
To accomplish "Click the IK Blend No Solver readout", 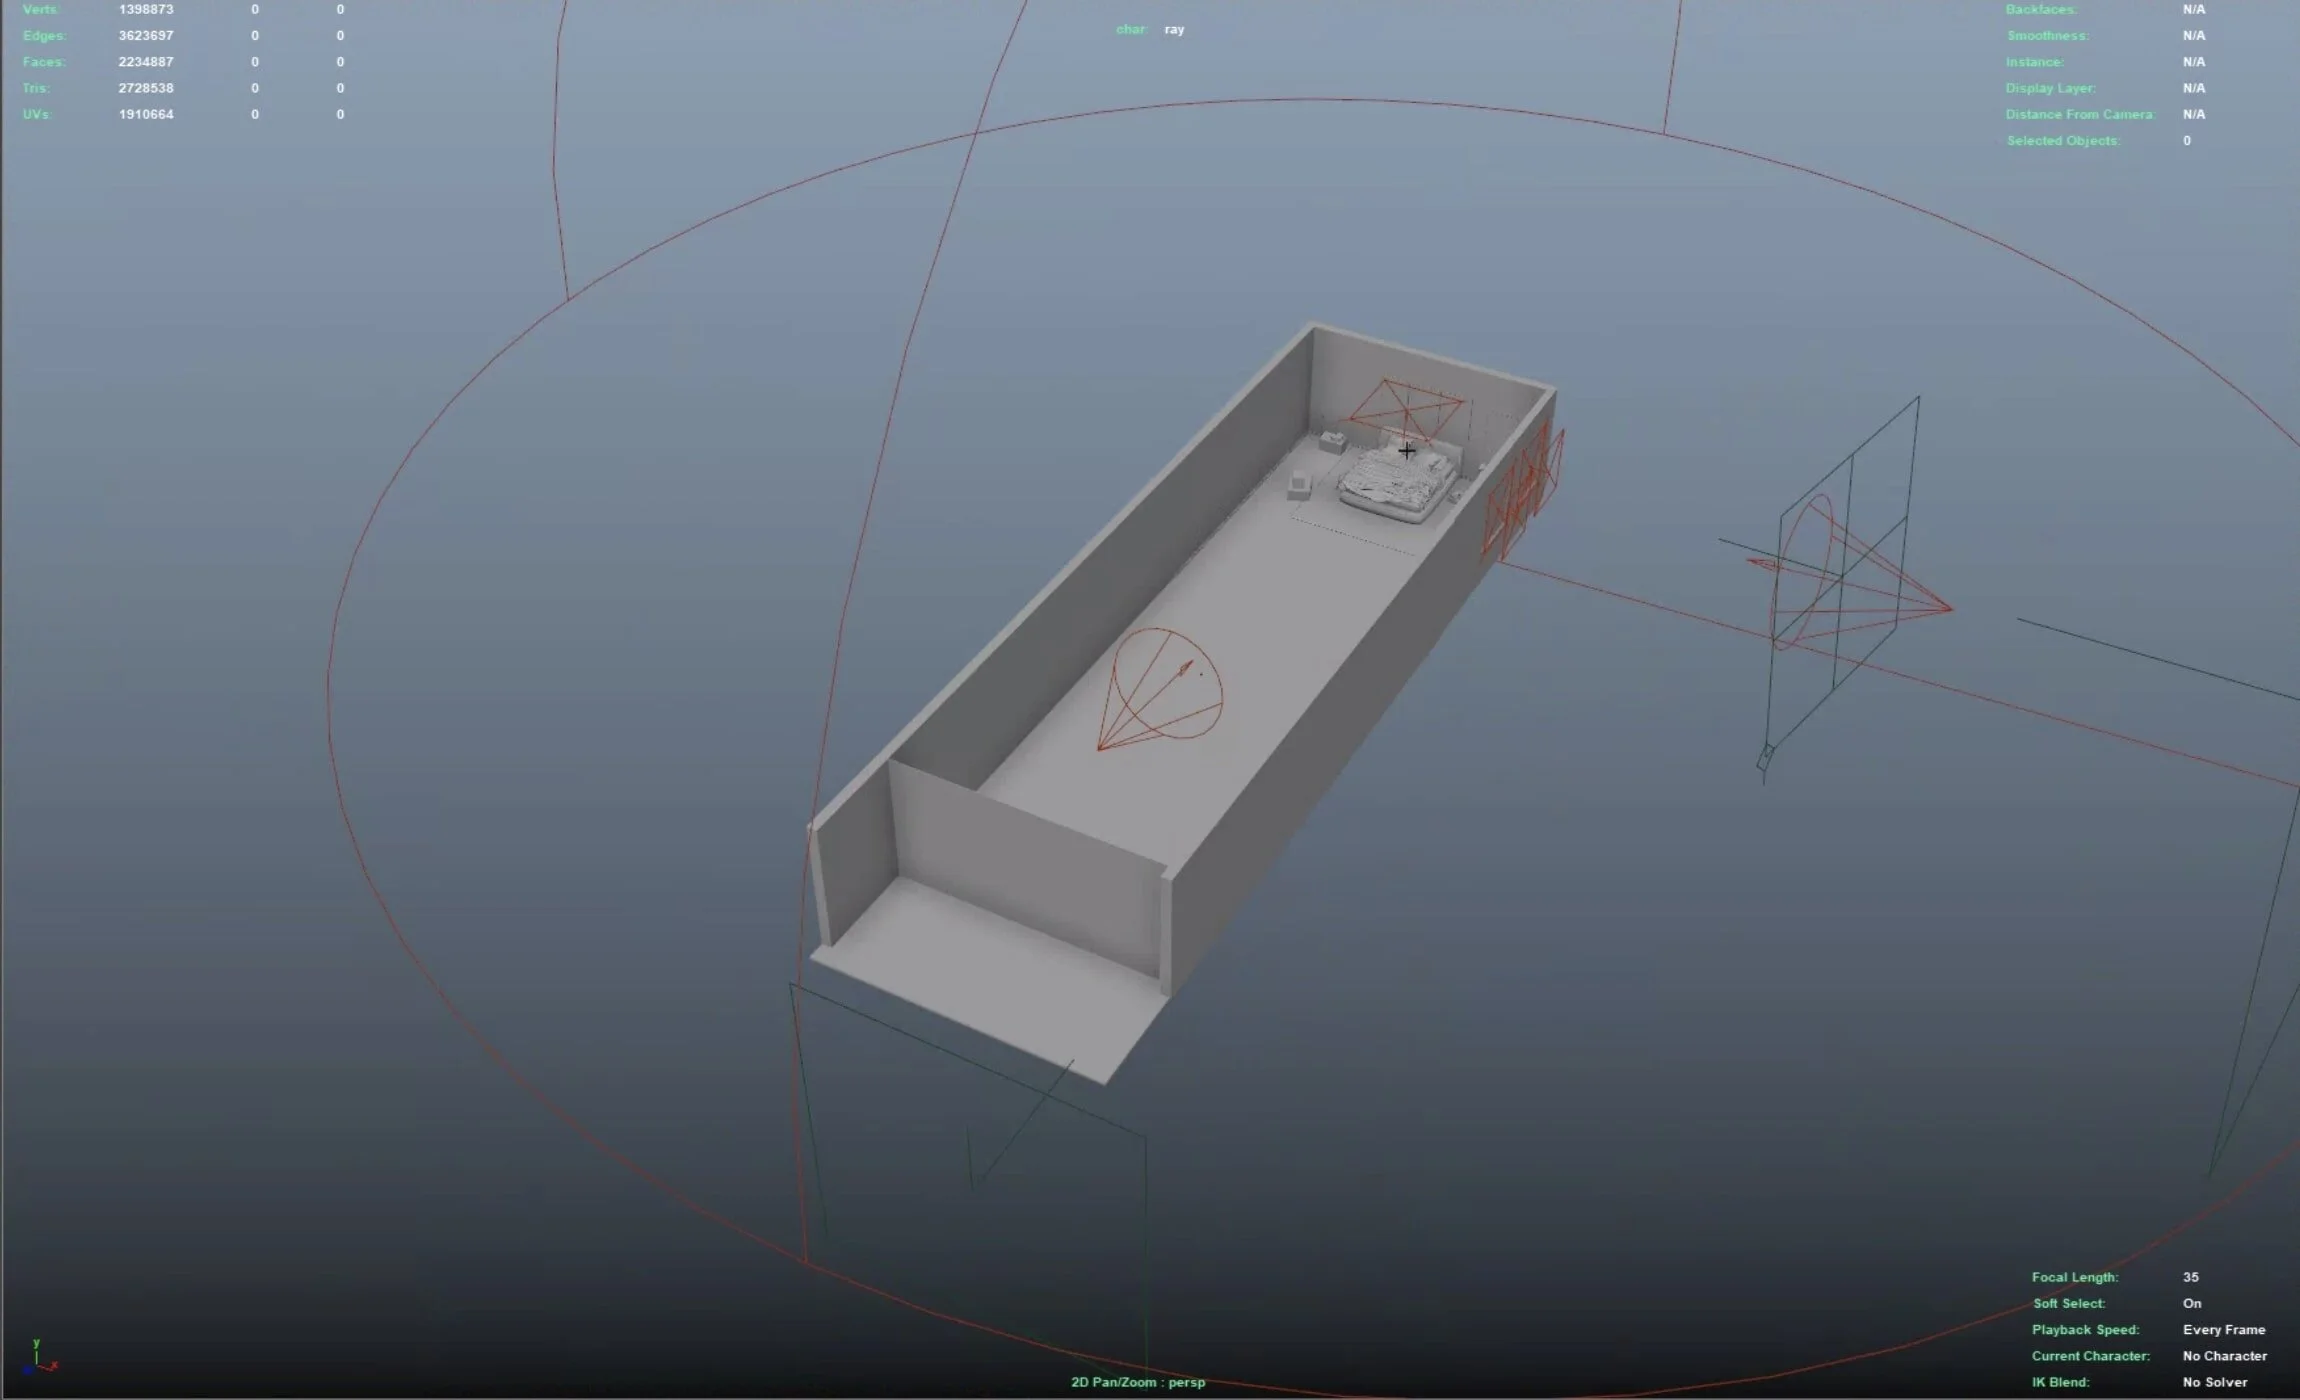I will tap(2214, 1382).
